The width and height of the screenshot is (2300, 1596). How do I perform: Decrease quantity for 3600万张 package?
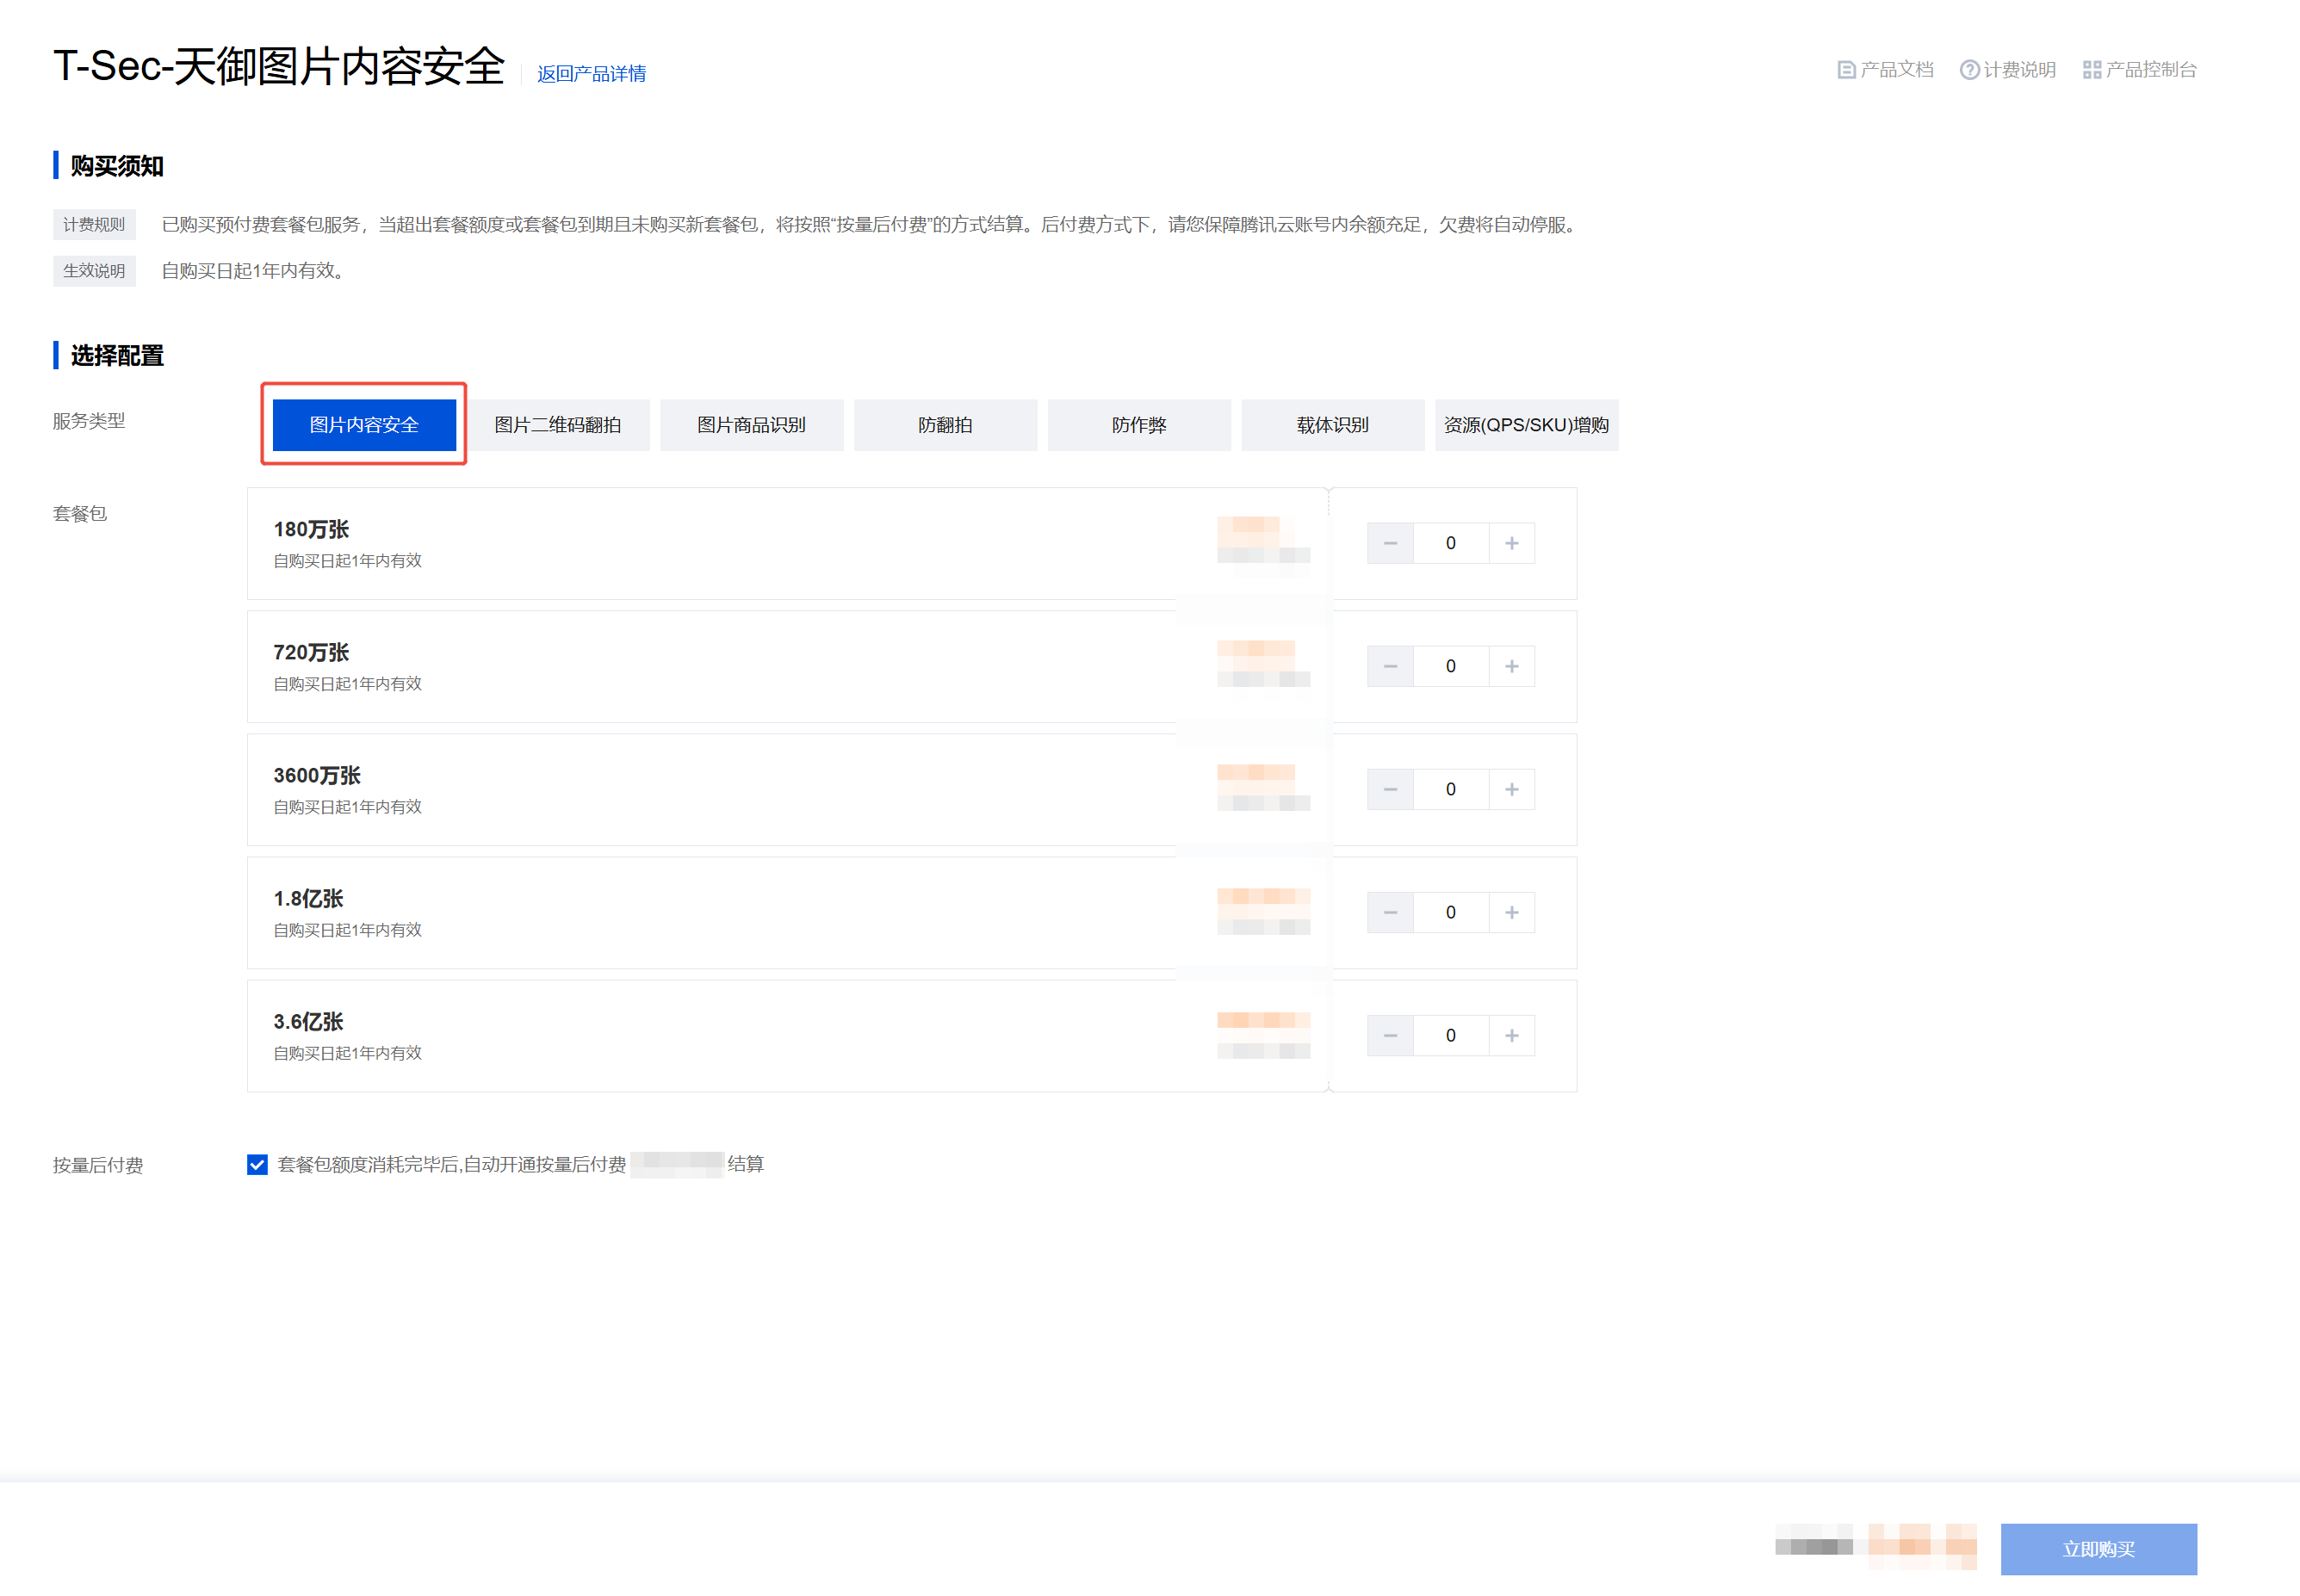click(1390, 789)
